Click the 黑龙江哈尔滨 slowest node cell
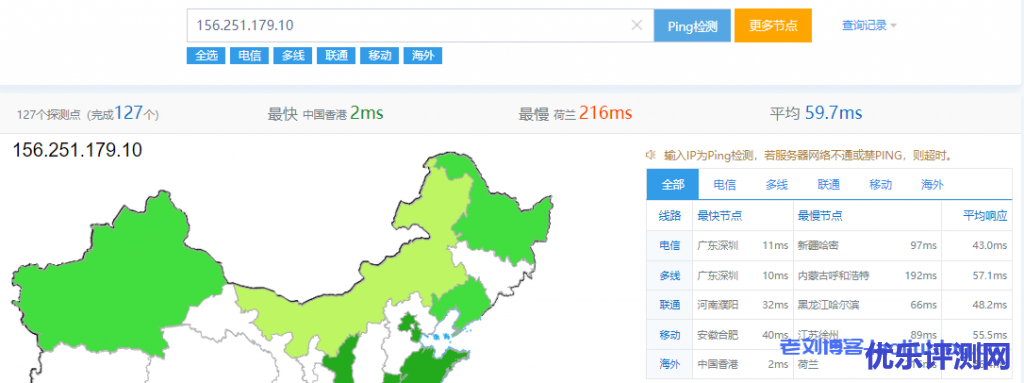This screenshot has height=383, width=1024. coord(829,305)
